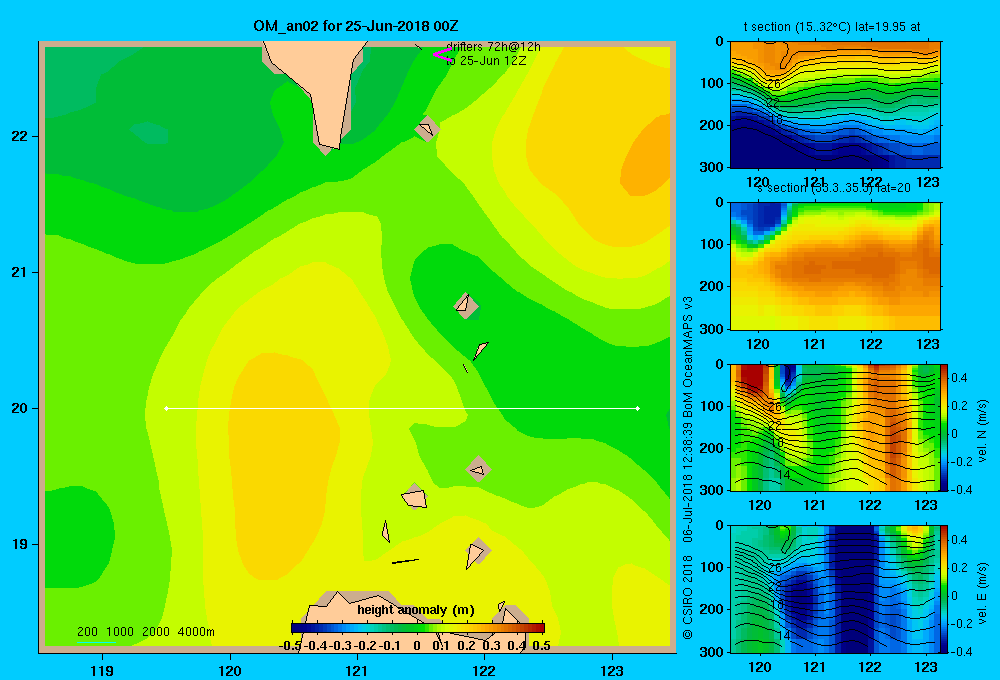Open the temperature section panel
The width and height of the screenshot is (1000, 680).
pyautogui.click(x=835, y=105)
